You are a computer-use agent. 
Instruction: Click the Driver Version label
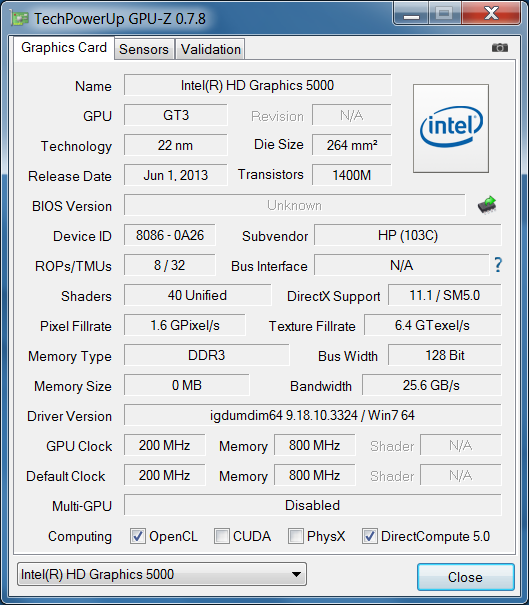(x=69, y=416)
